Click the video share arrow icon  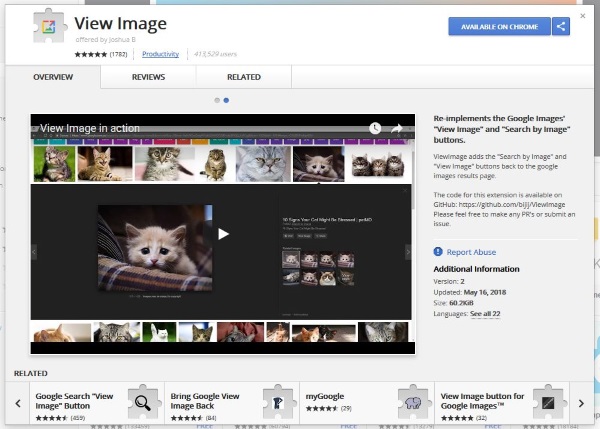click(x=397, y=128)
